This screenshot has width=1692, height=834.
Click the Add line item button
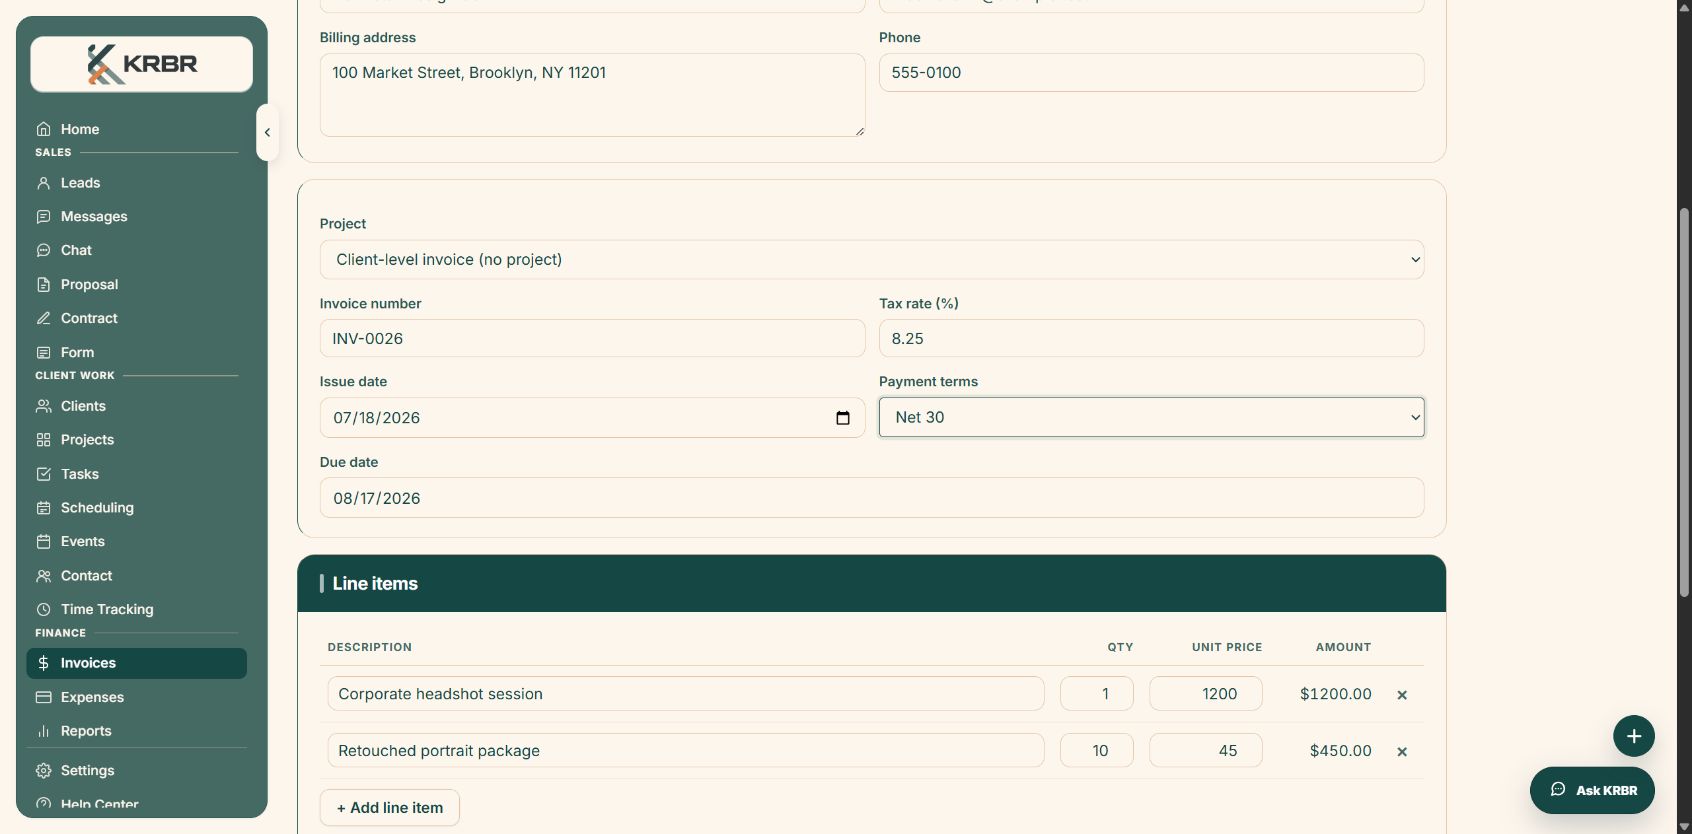tap(390, 808)
